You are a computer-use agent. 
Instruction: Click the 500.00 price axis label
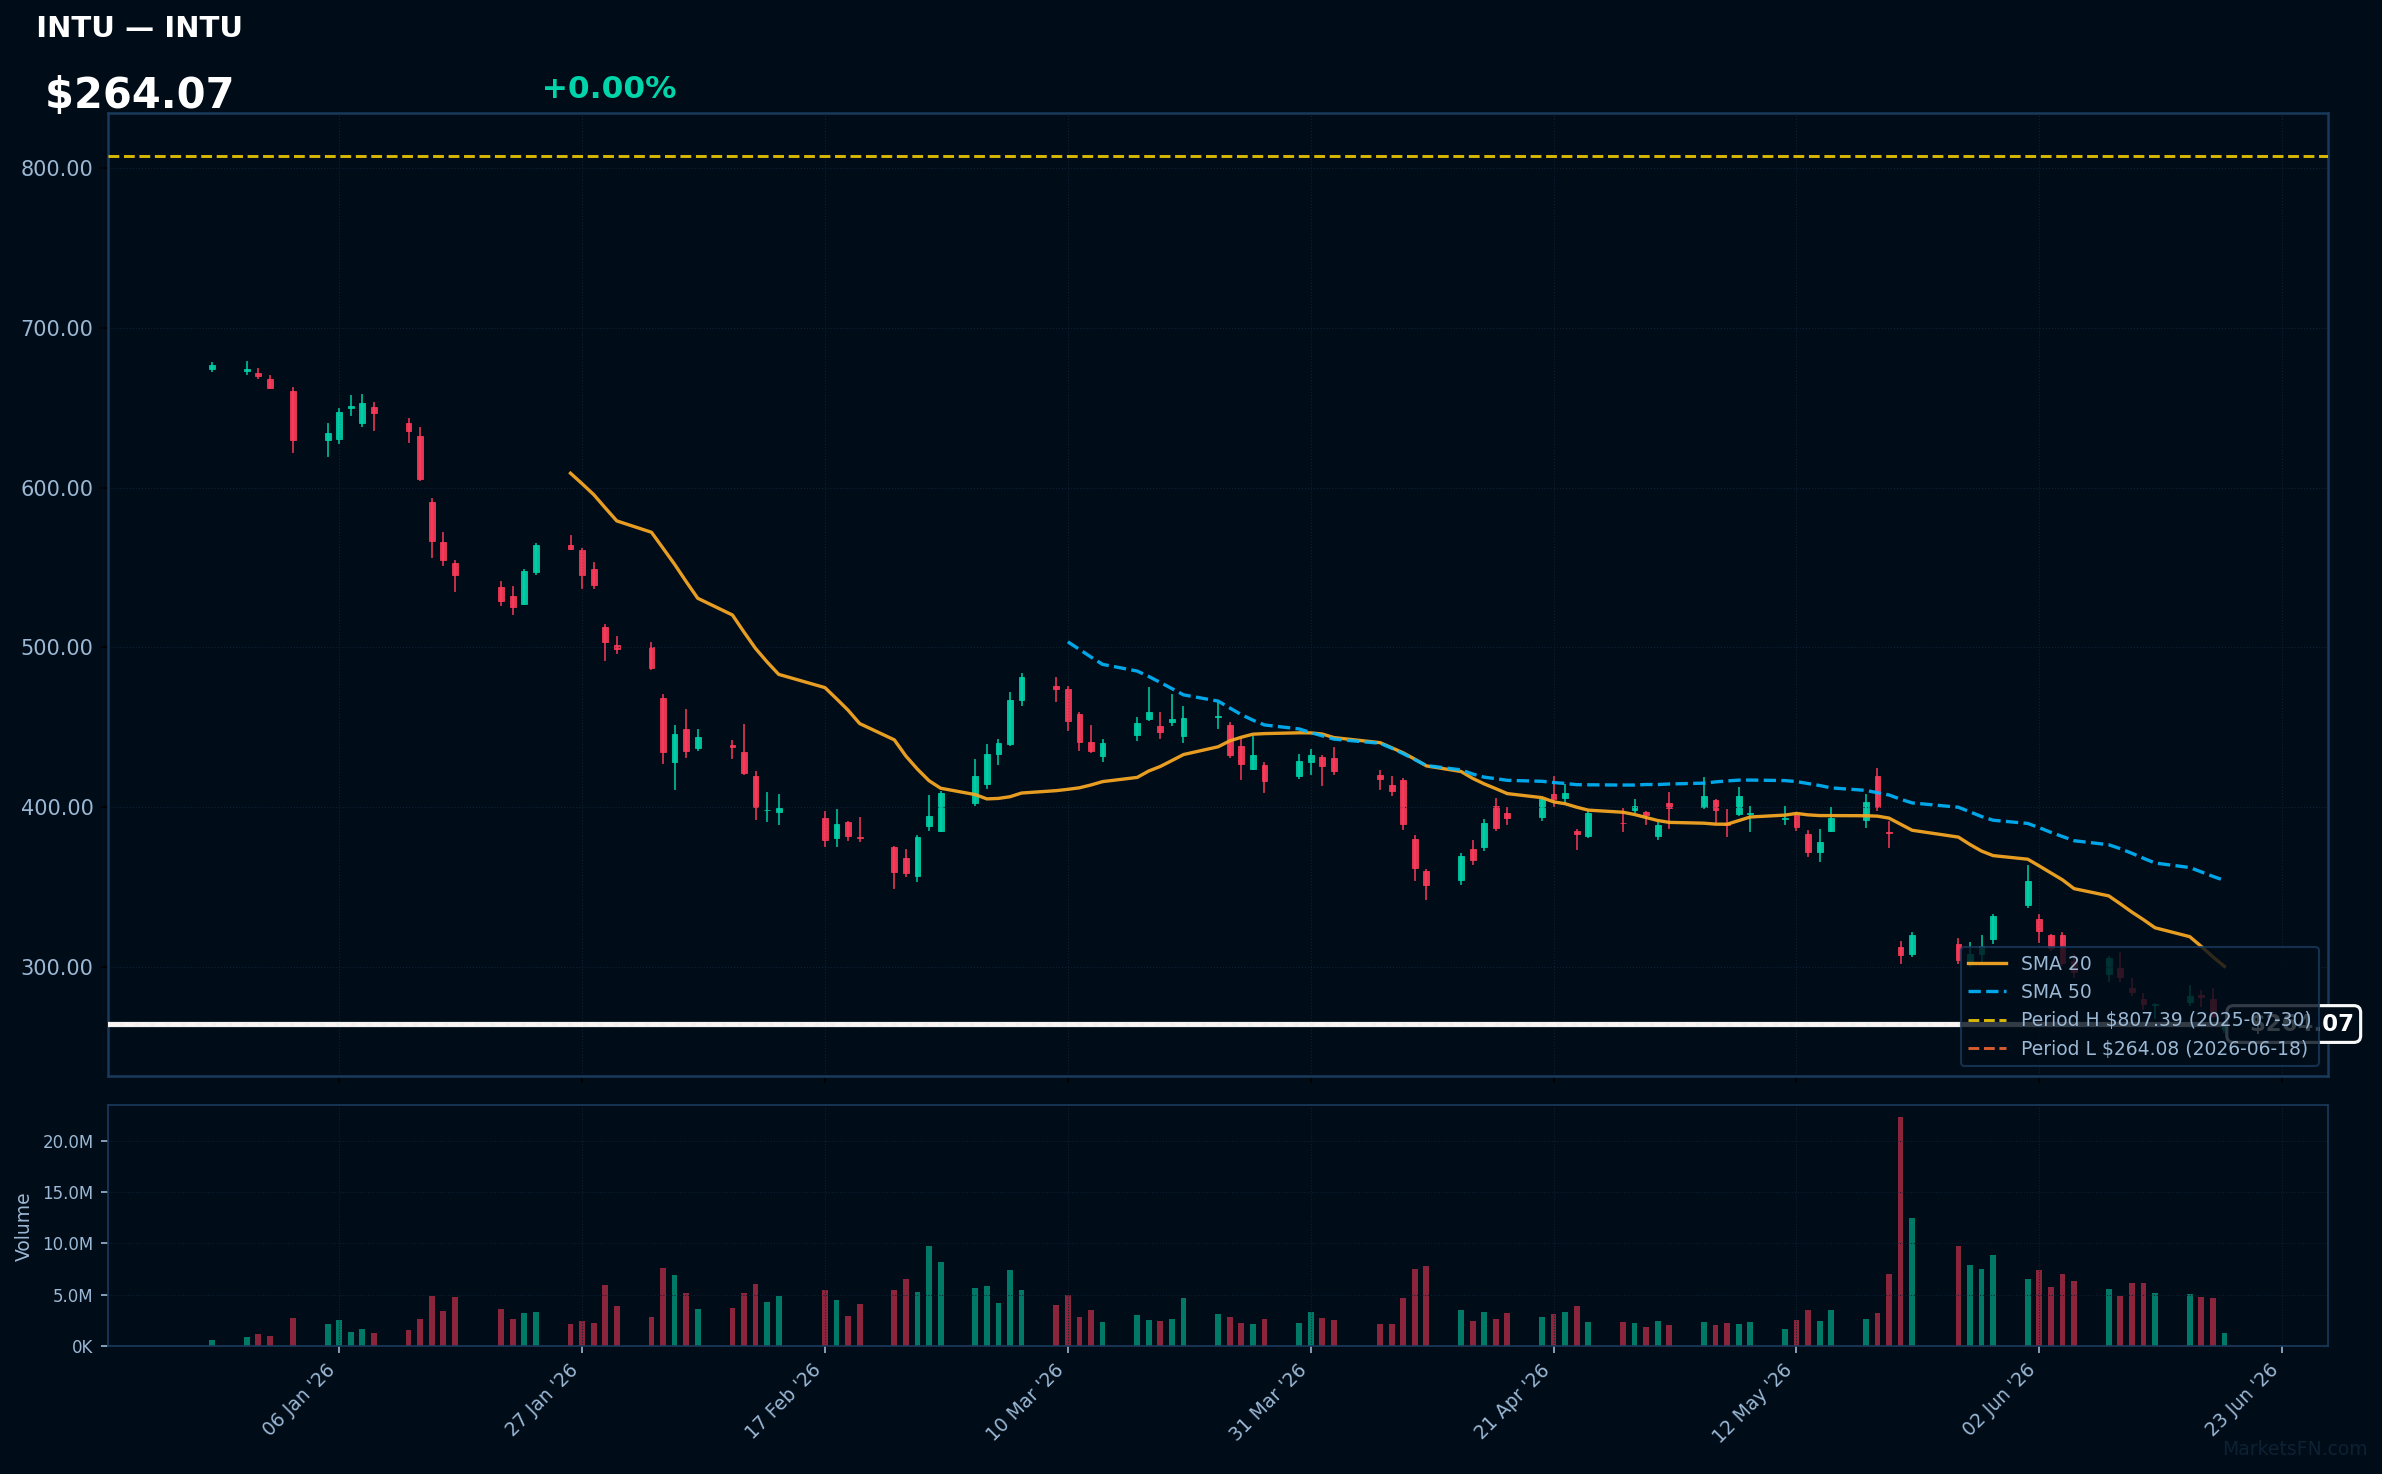pos(57,647)
